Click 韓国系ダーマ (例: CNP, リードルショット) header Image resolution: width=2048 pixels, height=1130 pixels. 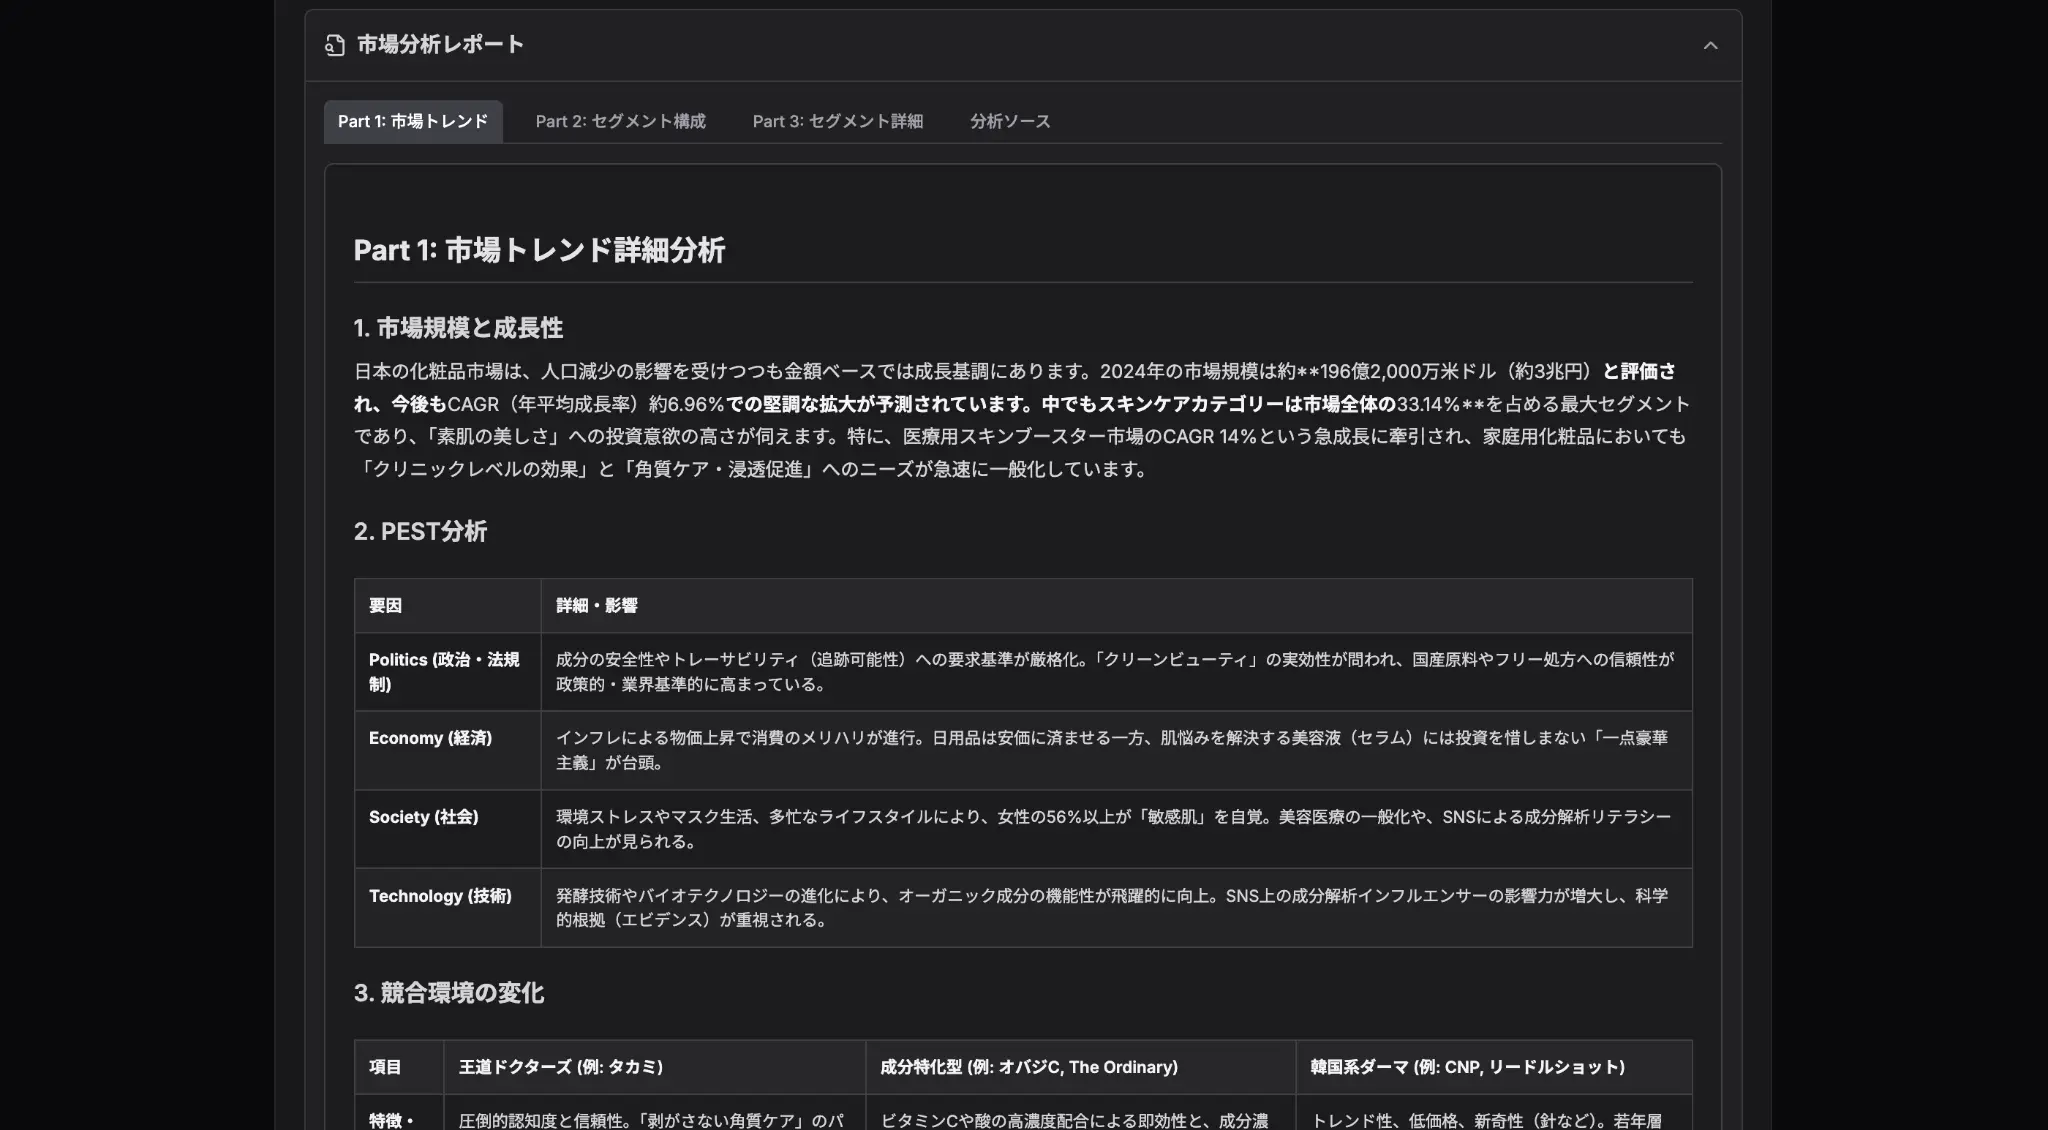coord(1494,1067)
